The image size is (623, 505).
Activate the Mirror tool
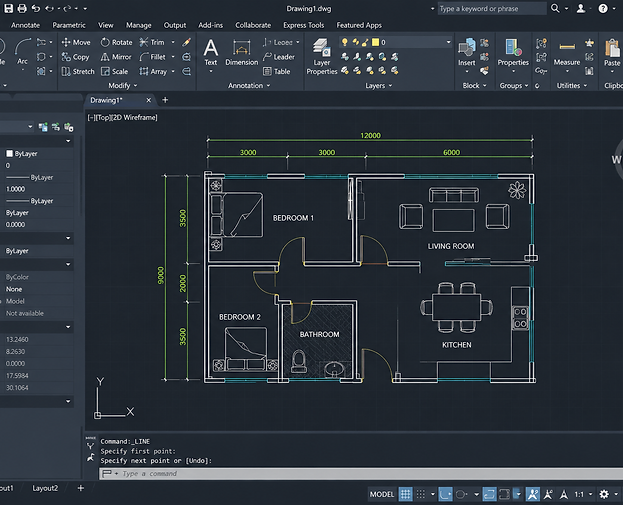[116, 57]
